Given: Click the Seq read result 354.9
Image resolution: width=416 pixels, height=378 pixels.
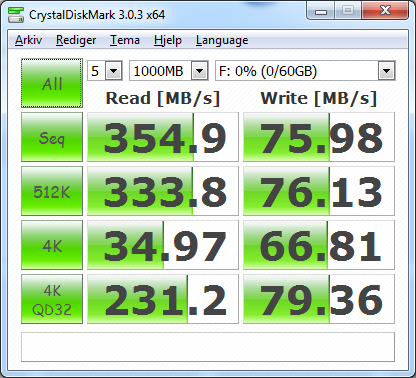Looking at the screenshot, I should [163, 137].
